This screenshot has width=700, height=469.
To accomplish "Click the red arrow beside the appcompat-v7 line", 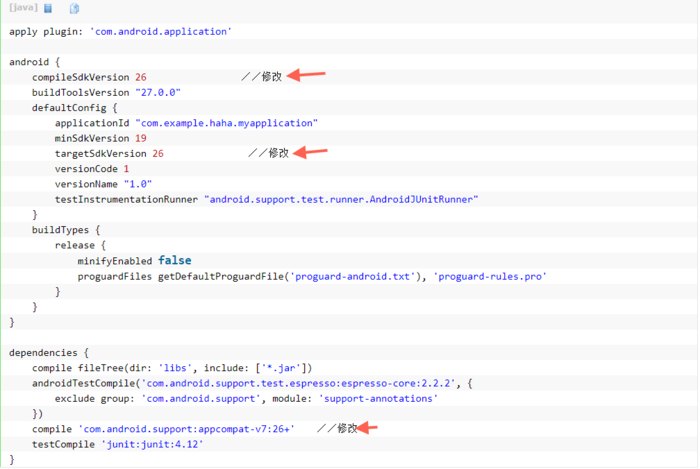I will 367,428.
